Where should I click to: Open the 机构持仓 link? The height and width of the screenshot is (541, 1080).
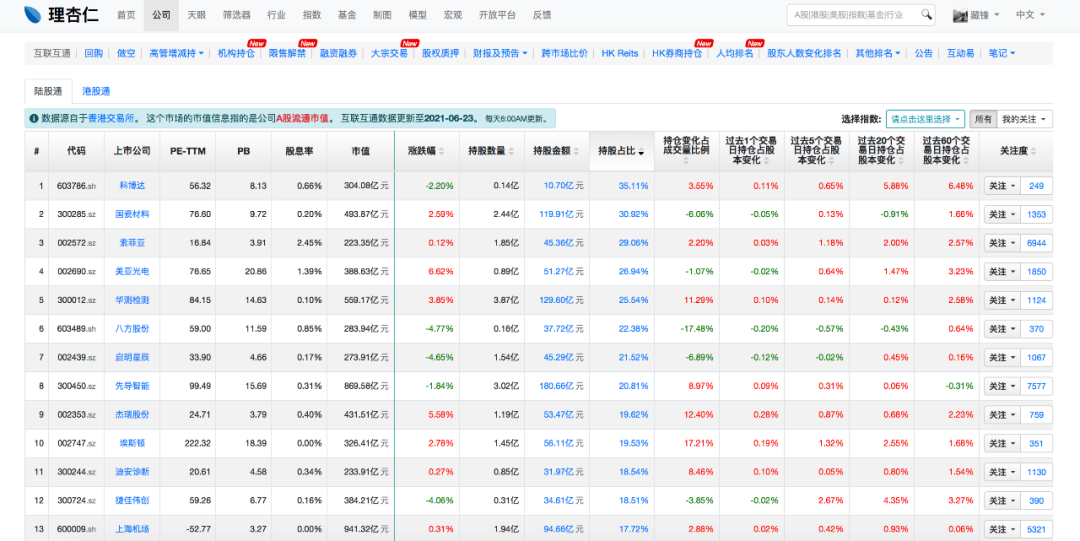pyautogui.click(x=236, y=53)
